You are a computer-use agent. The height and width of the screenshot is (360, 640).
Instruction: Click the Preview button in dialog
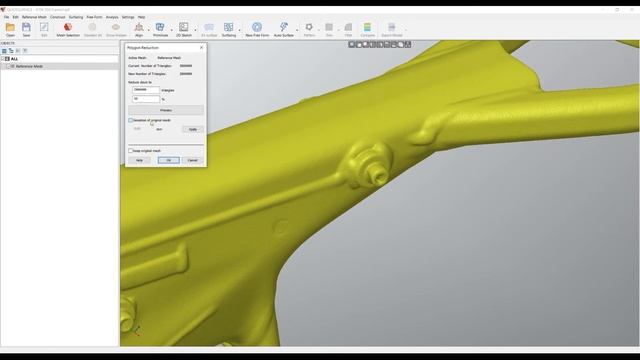click(166, 110)
